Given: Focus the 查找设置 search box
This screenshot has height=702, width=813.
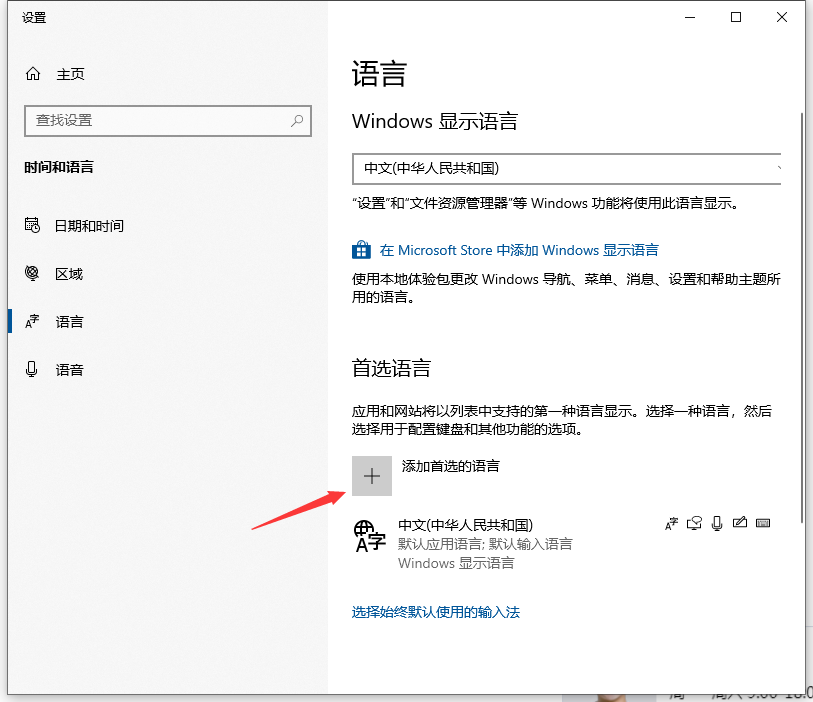Looking at the screenshot, I should 167,121.
